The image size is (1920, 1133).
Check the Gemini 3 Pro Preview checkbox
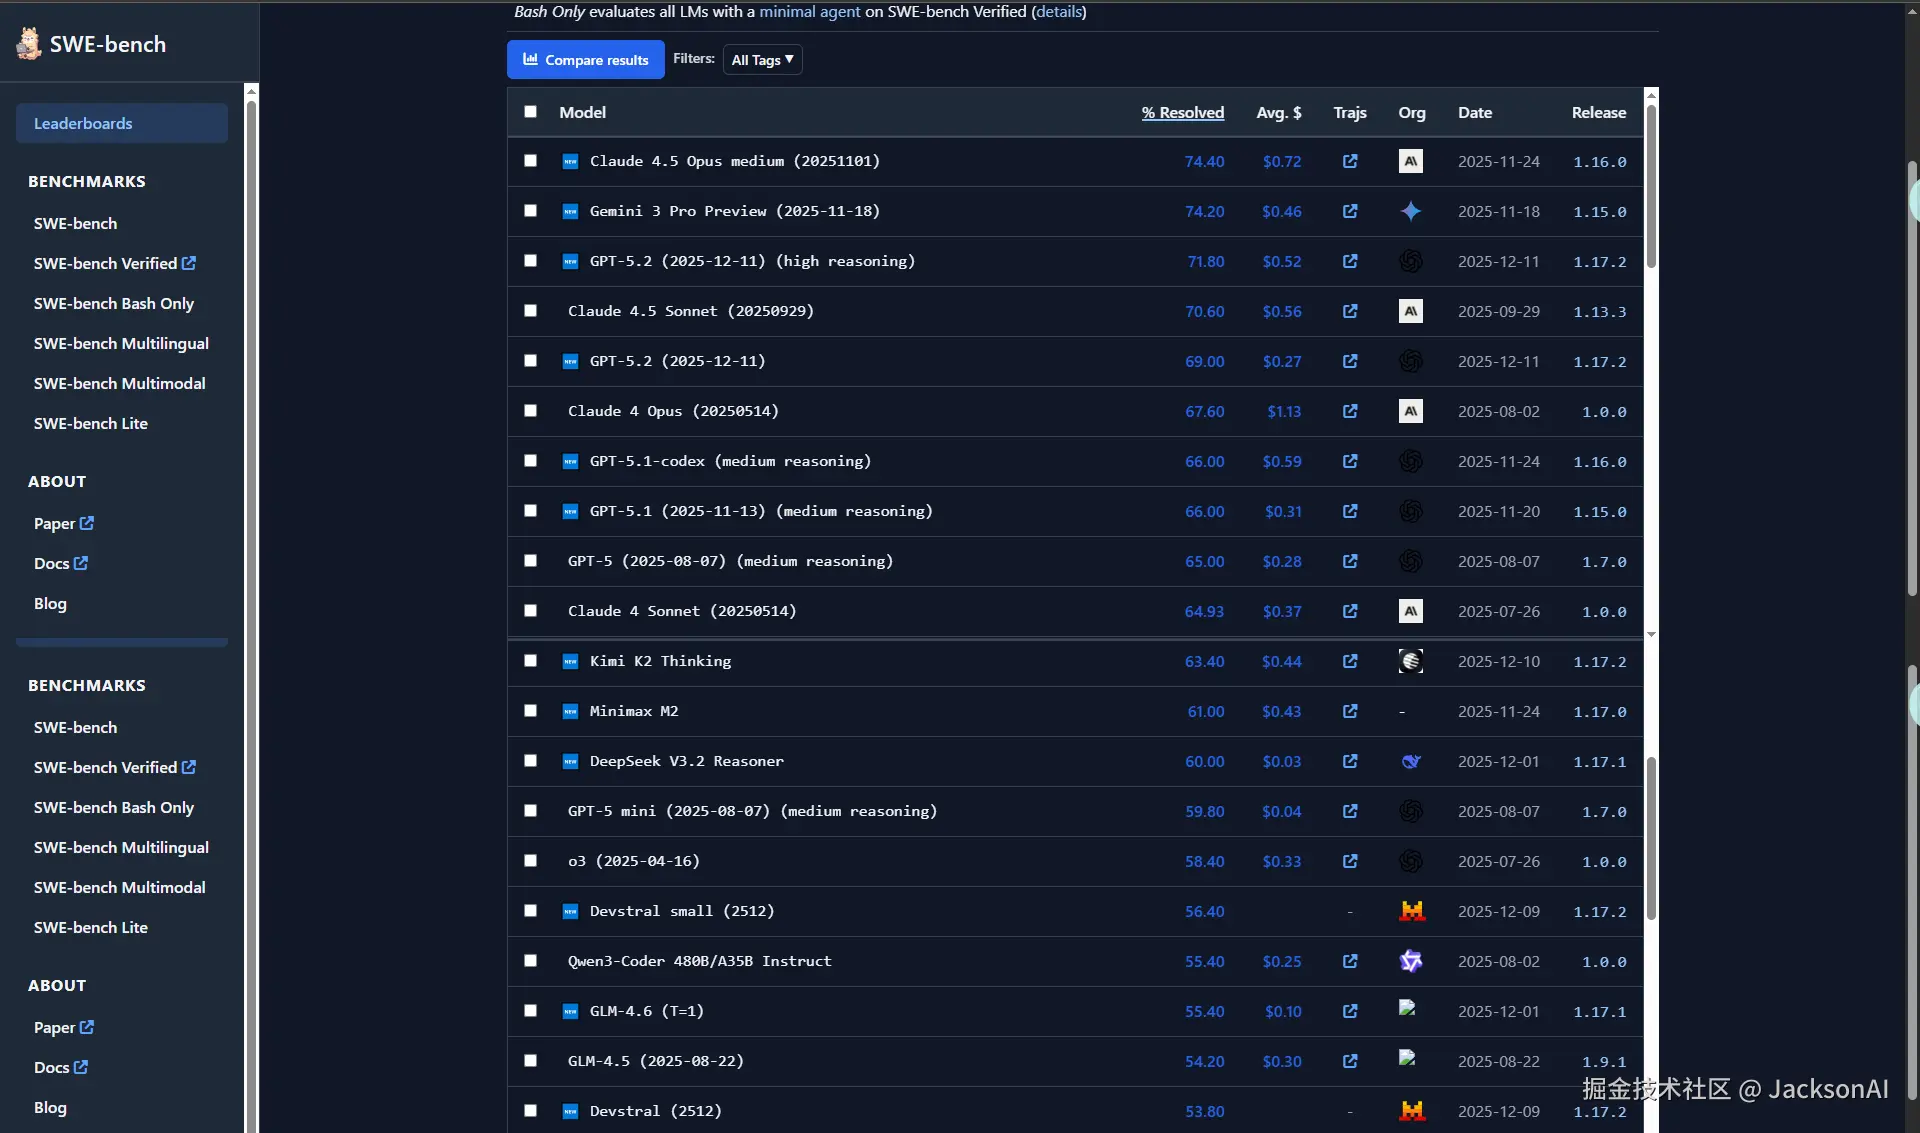530,211
